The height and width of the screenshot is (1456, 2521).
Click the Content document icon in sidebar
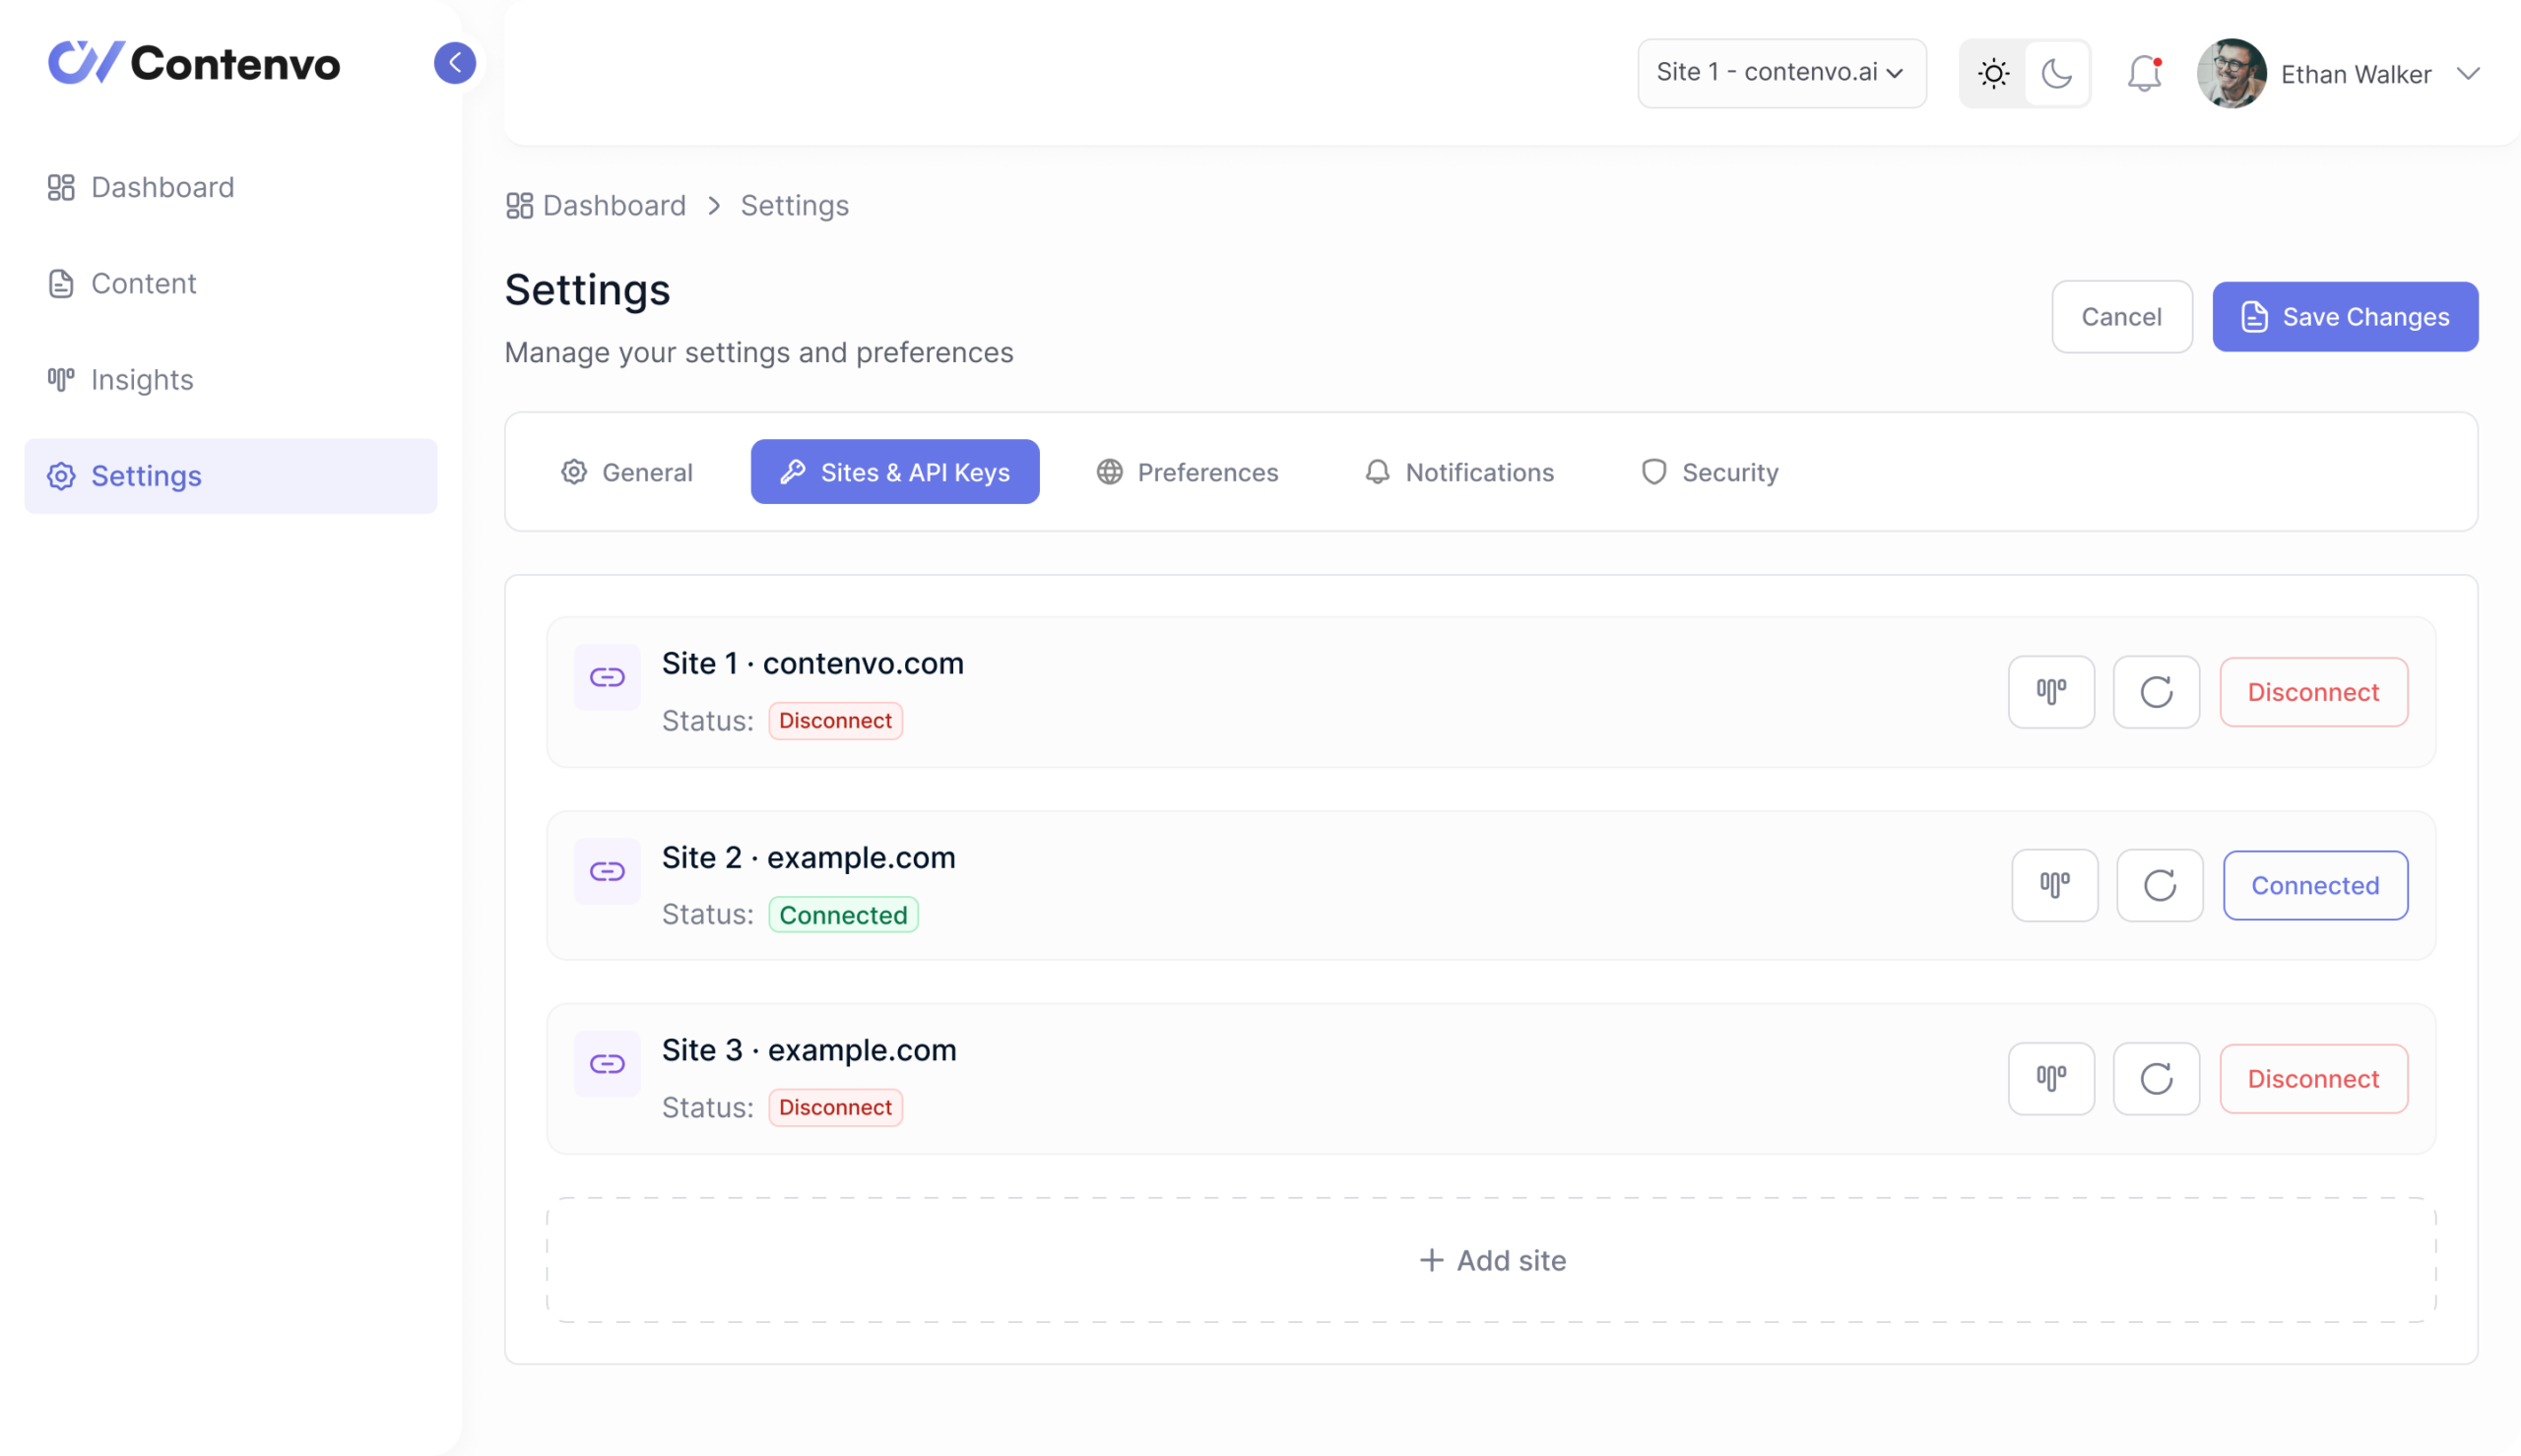[x=60, y=283]
